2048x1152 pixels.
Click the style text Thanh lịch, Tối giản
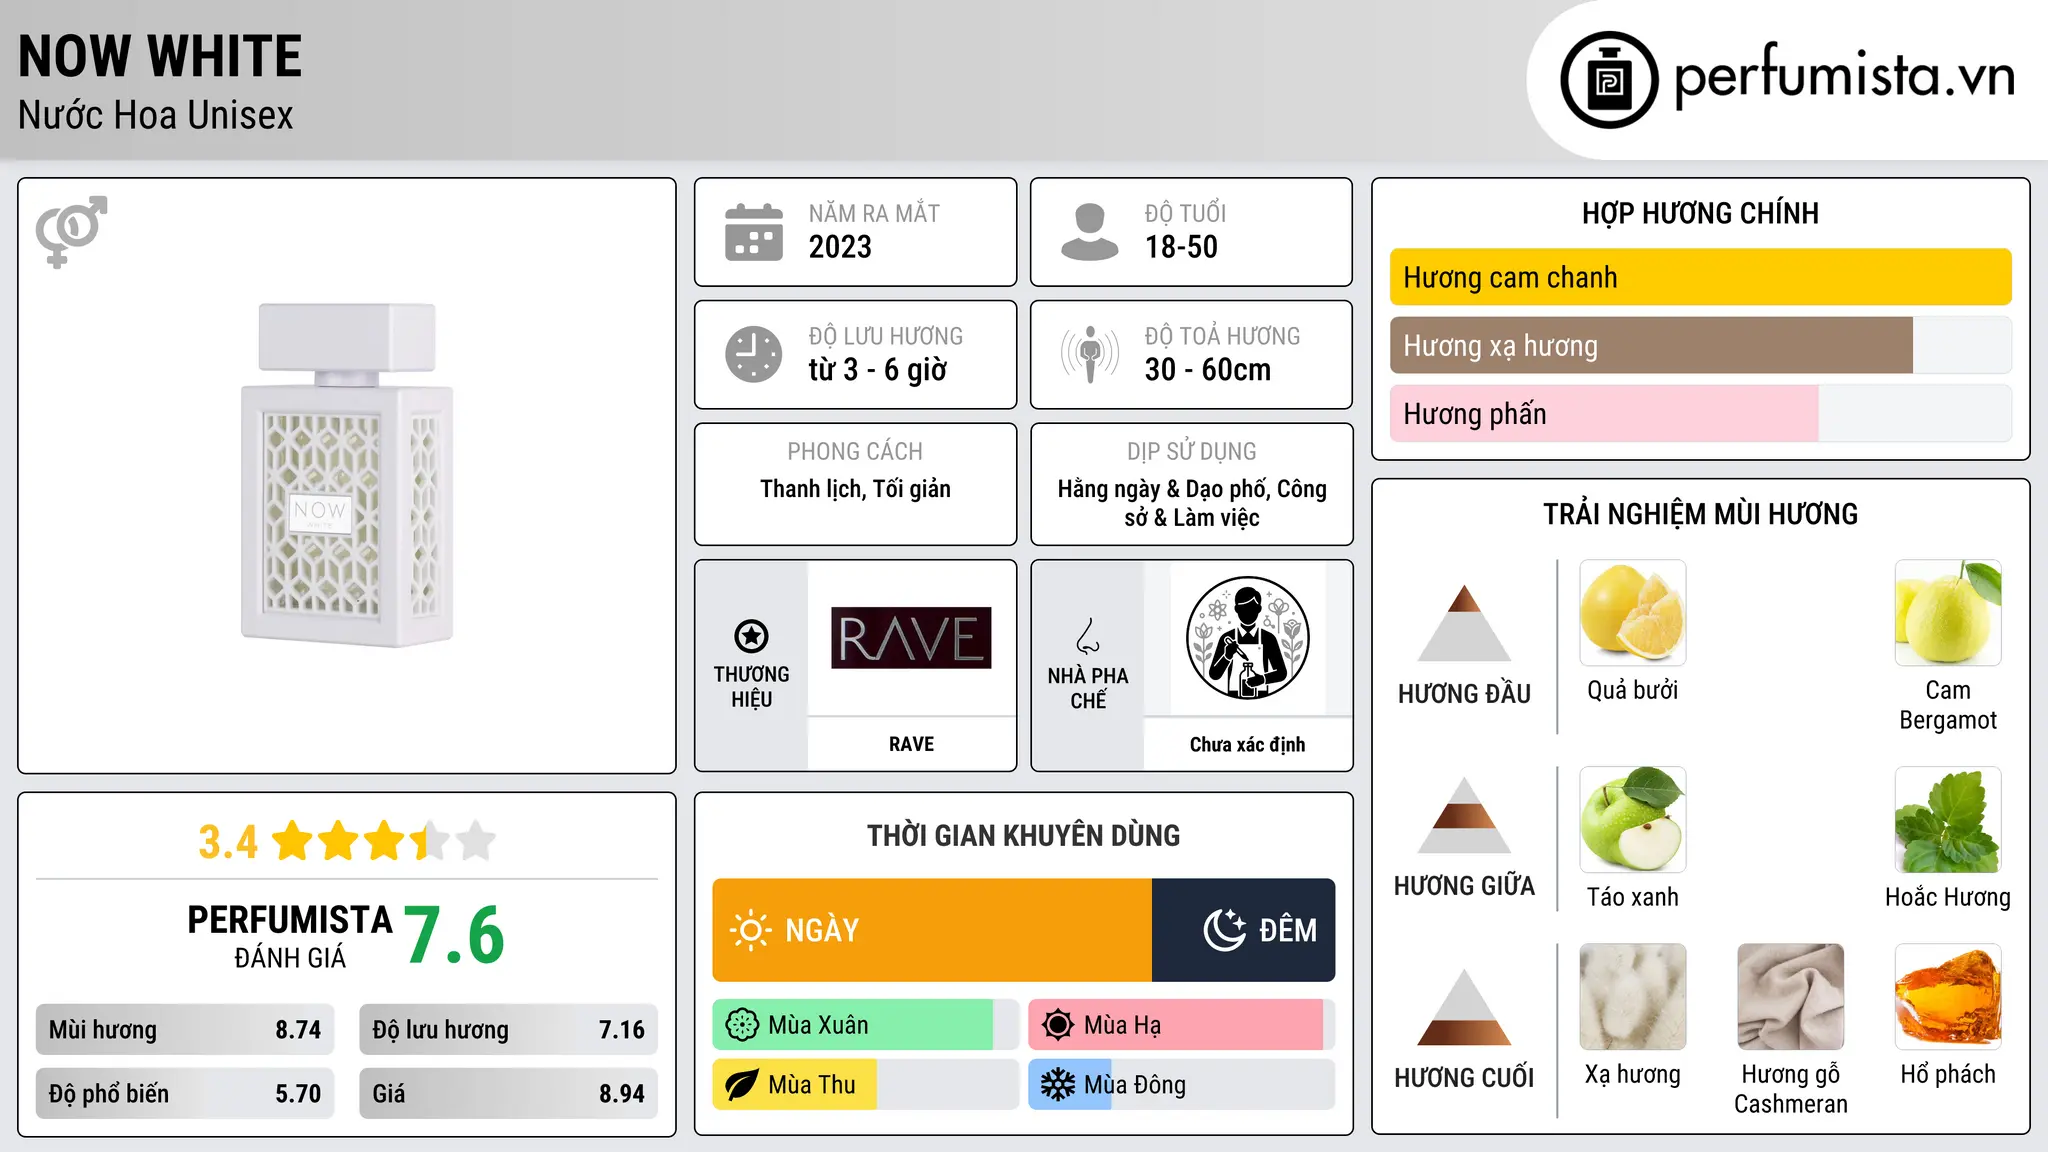click(x=855, y=489)
